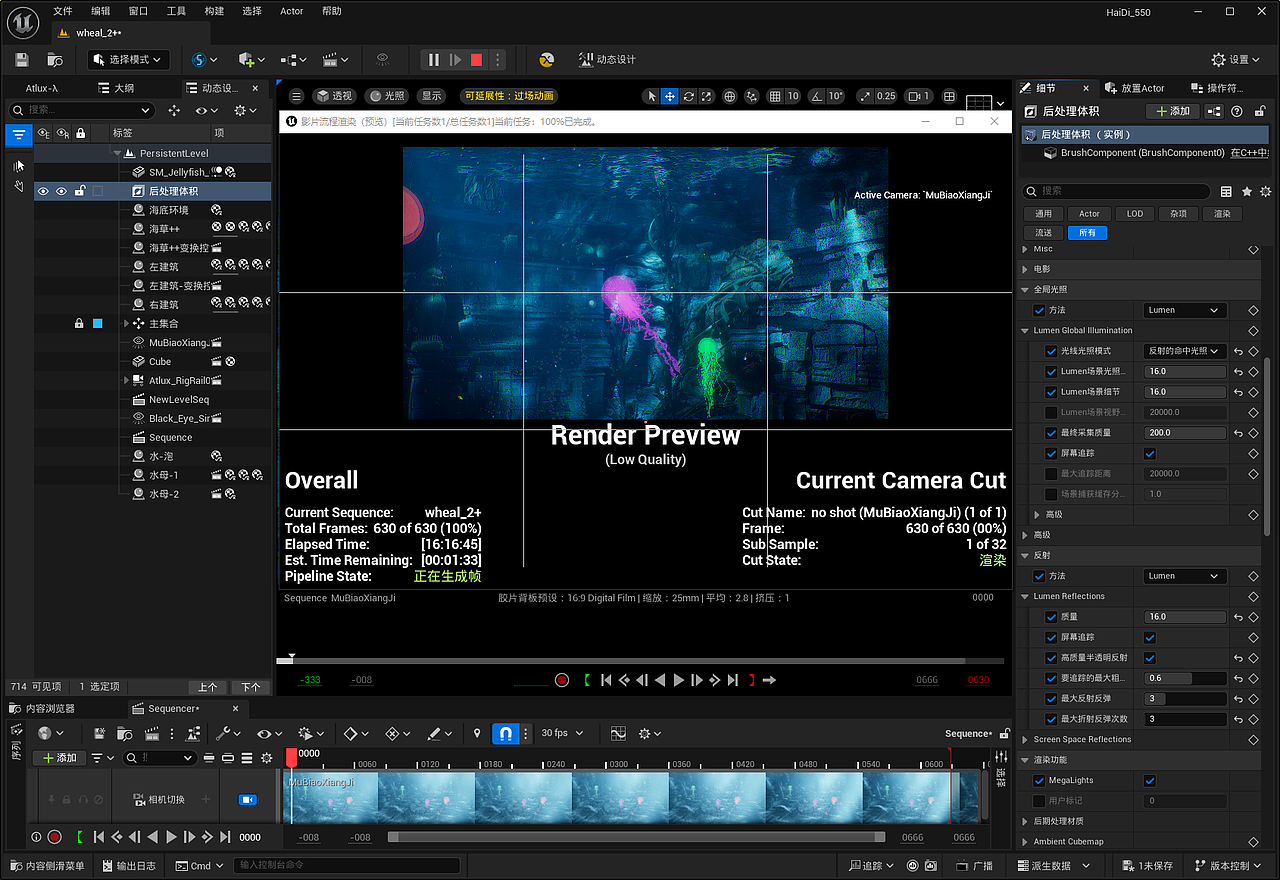Open the Sequencer curve editor icon
This screenshot has width=1280, height=880.
[x=618, y=733]
